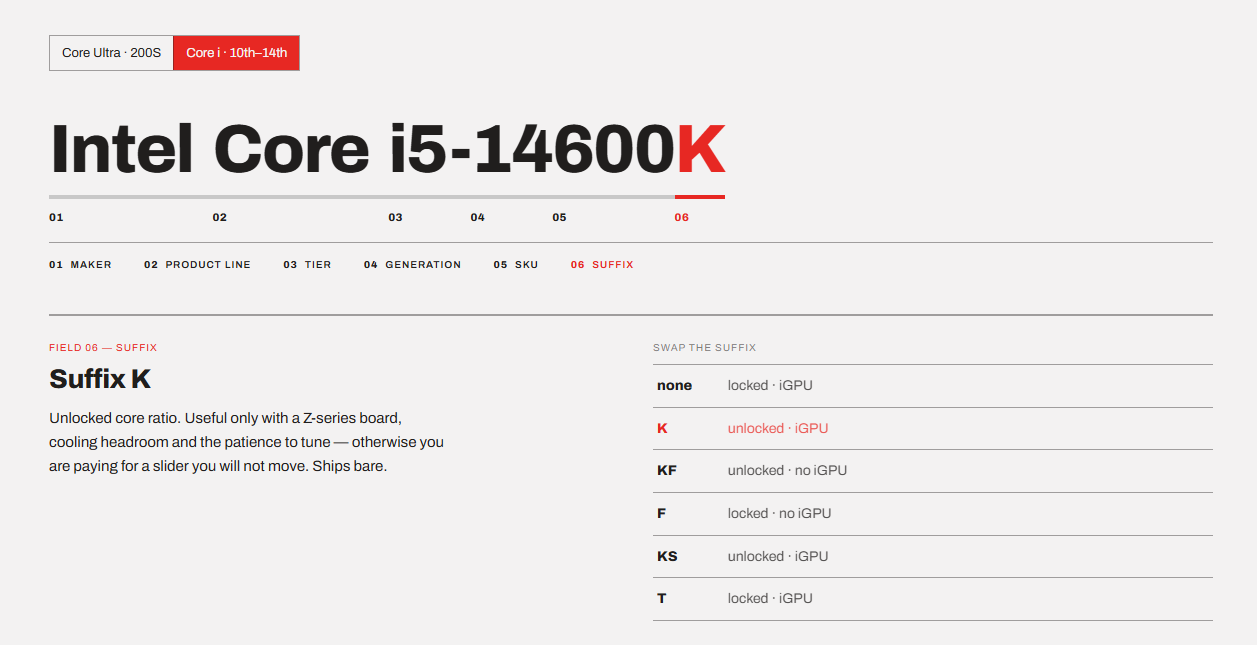The image size is (1257, 645).
Task: Click 'Intel' in the processor headline
Action: pos(121,149)
